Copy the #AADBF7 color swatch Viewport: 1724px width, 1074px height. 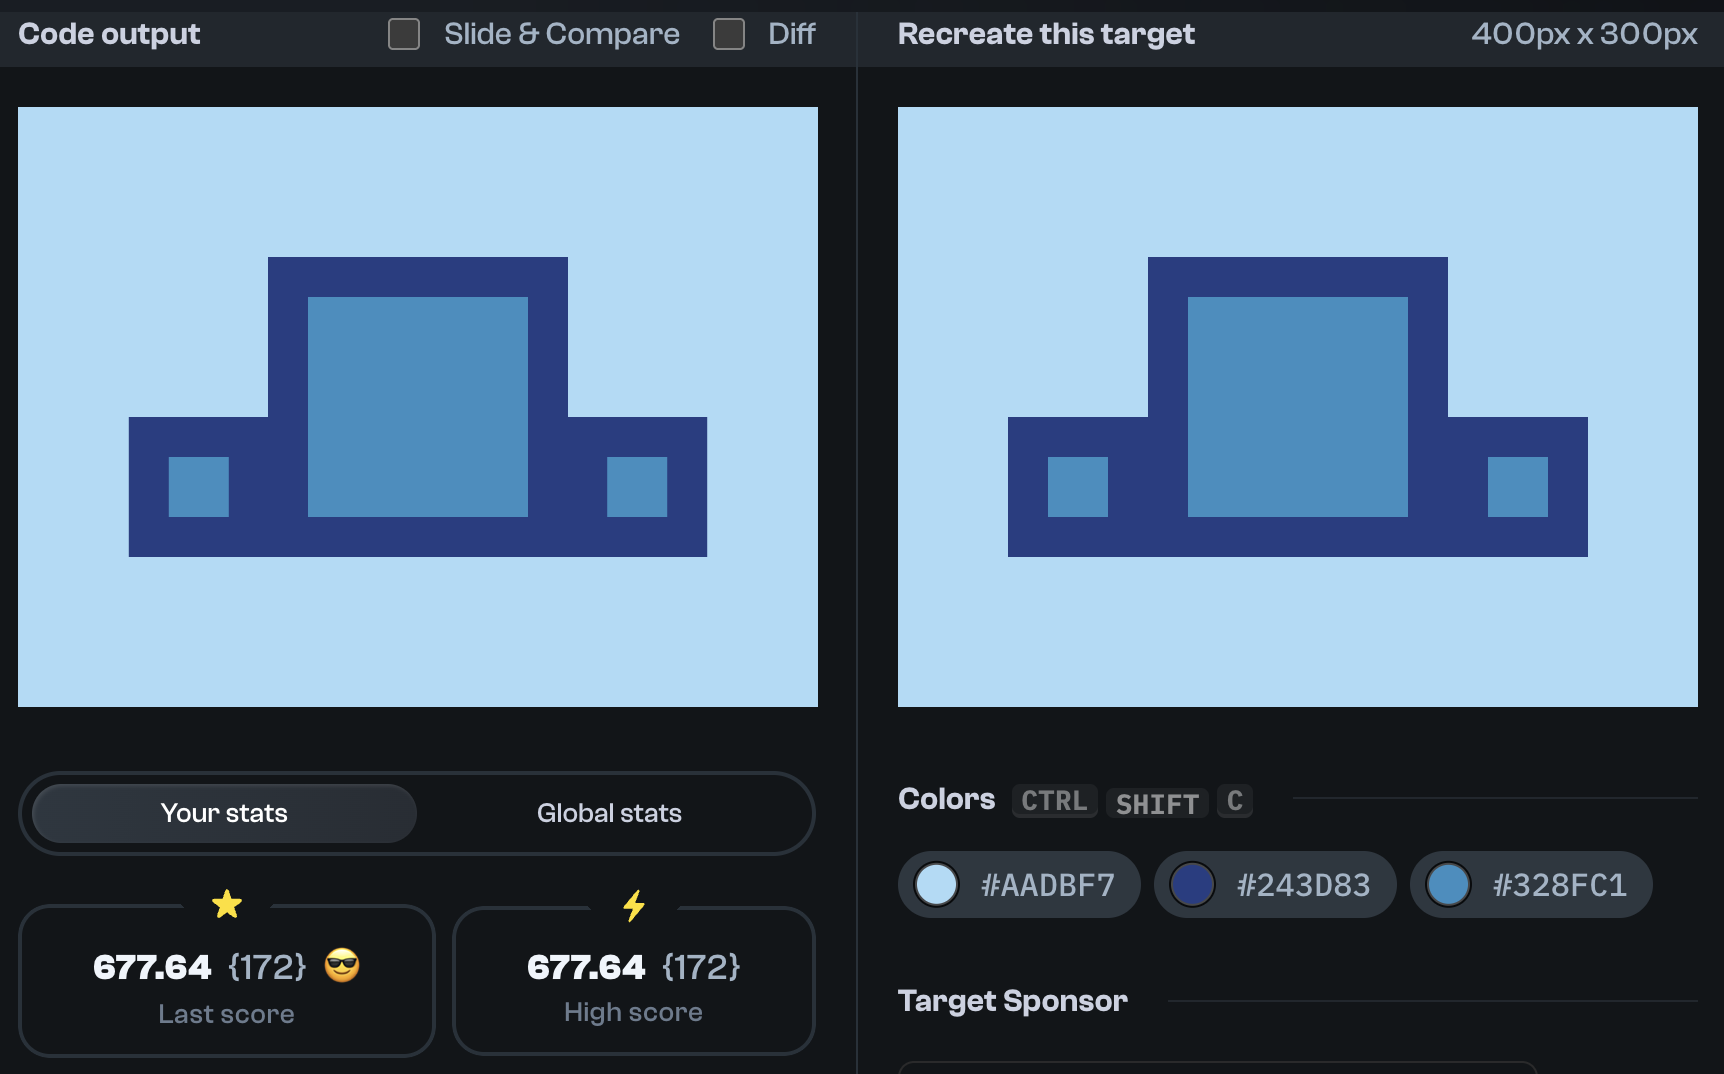[1018, 884]
